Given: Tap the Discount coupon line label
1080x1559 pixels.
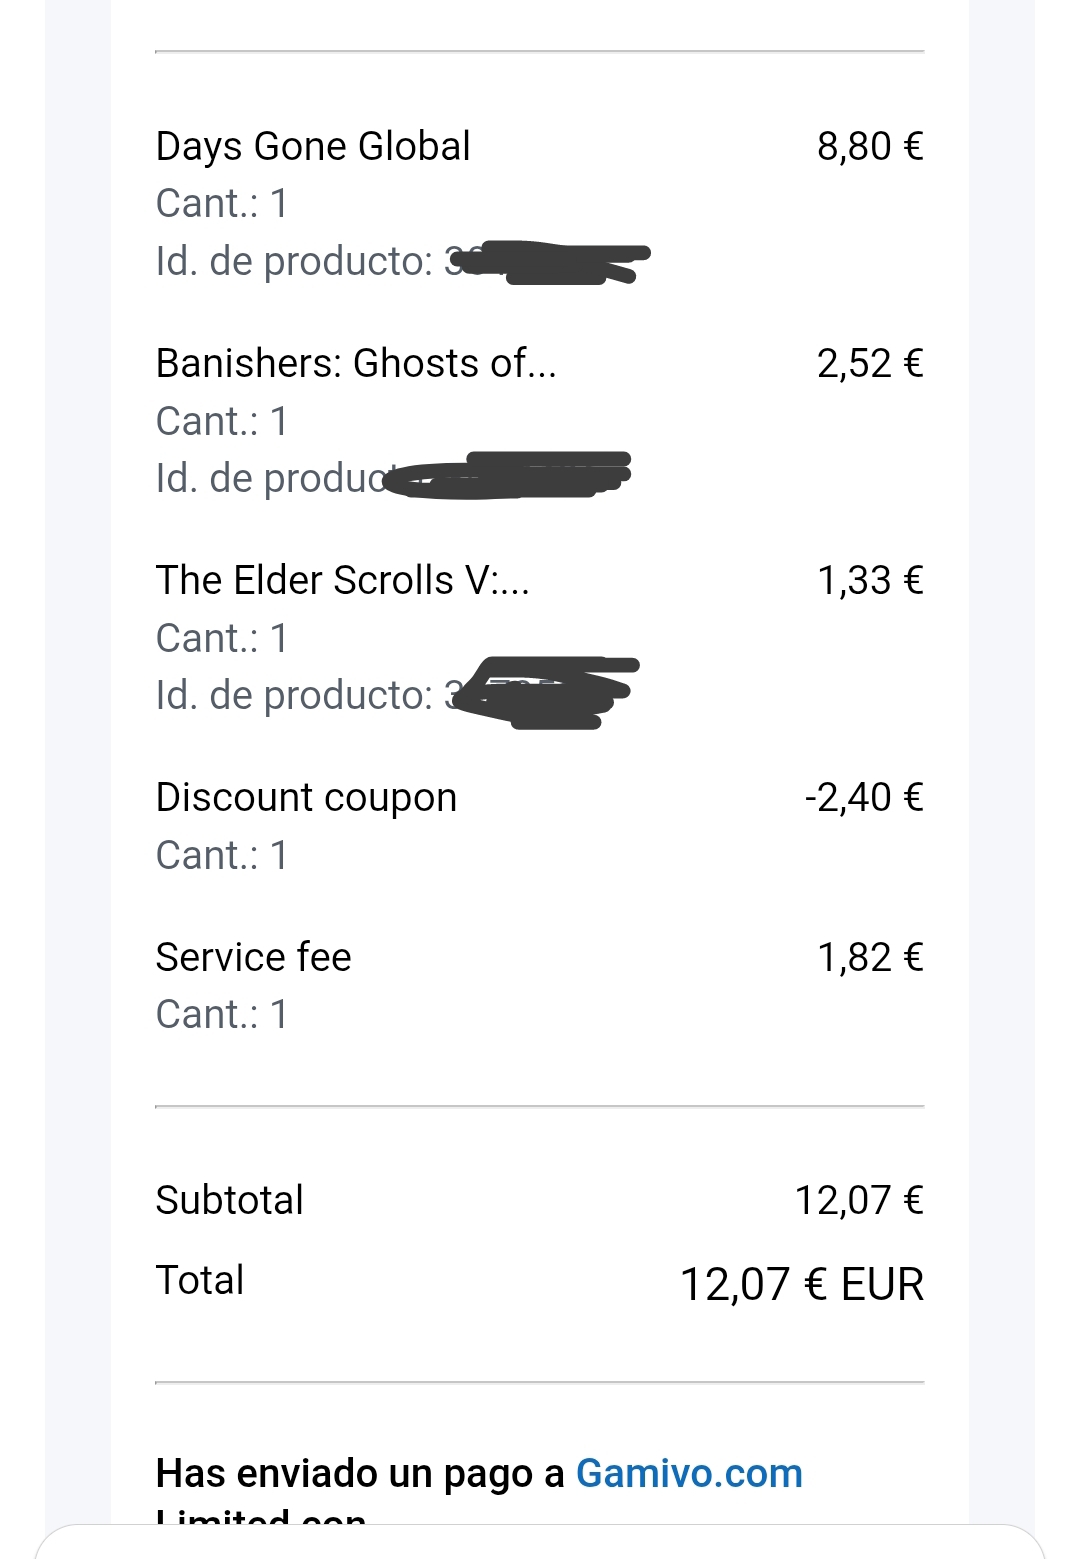Looking at the screenshot, I should tap(306, 797).
